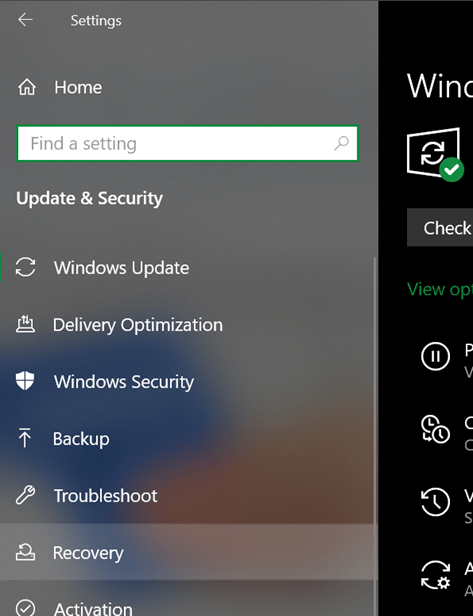Open Delivery Optimization settings
The image size is (473, 616).
point(188,325)
